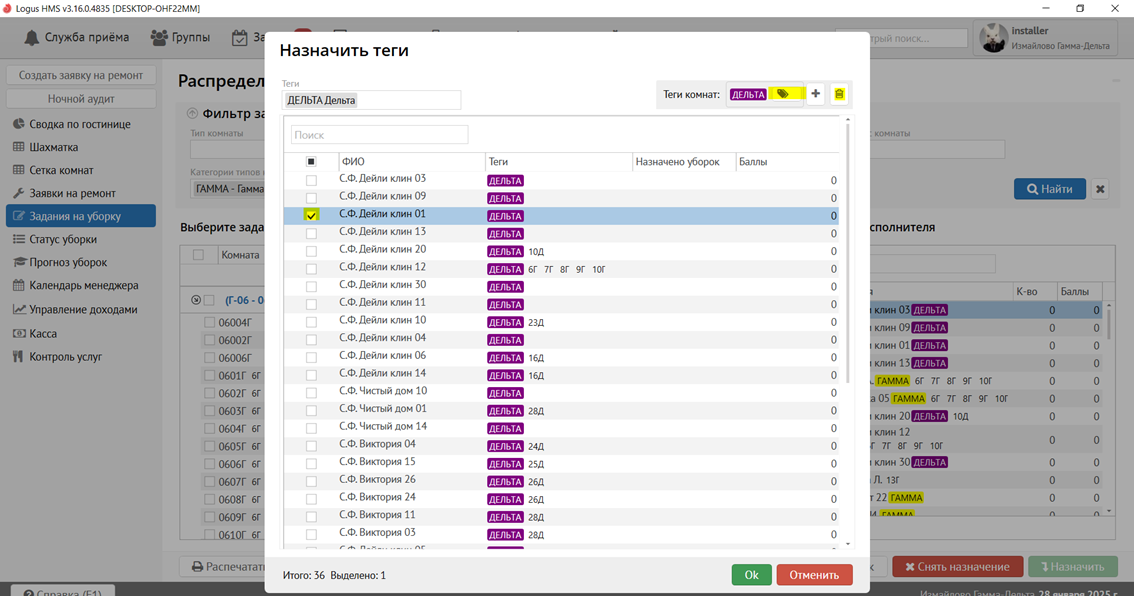Click the X button next to Найти

[x=1100, y=189]
